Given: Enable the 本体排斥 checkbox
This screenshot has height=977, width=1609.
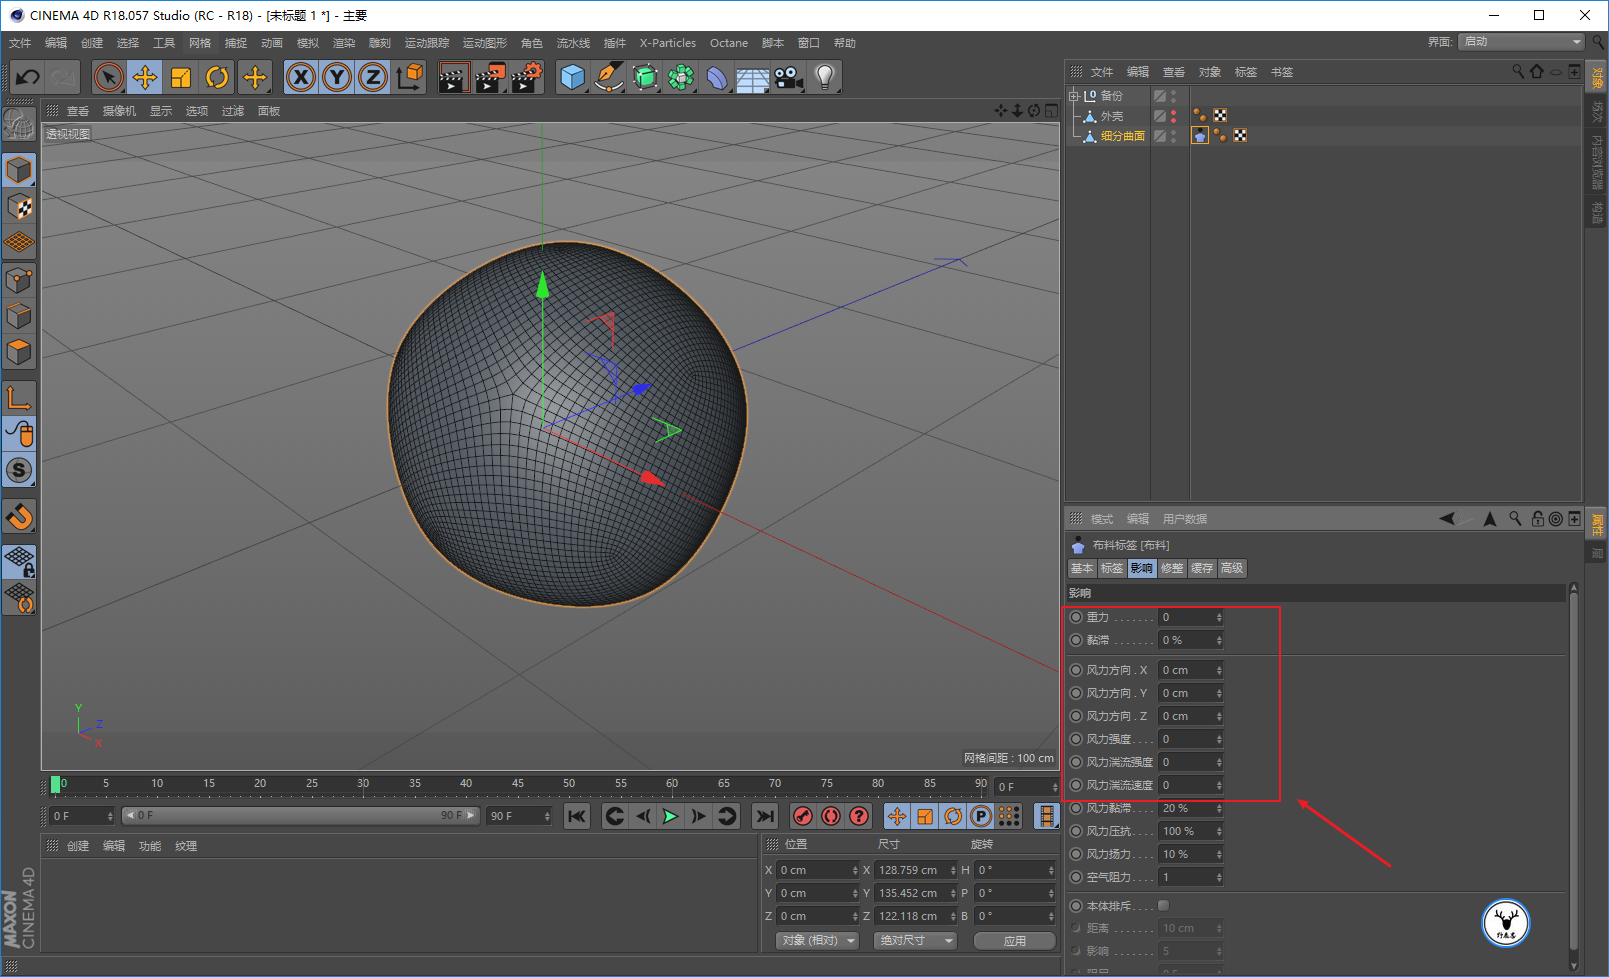Looking at the screenshot, I should pos(1163,906).
